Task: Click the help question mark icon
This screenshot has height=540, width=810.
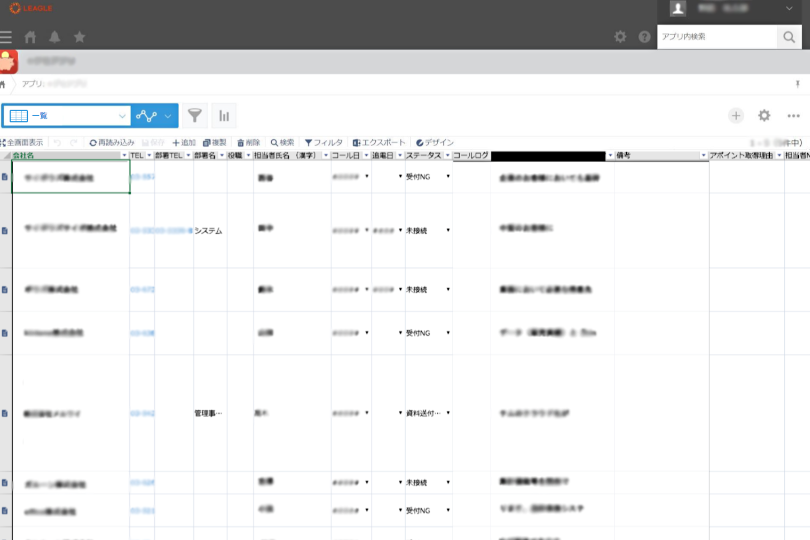Action: [x=644, y=37]
